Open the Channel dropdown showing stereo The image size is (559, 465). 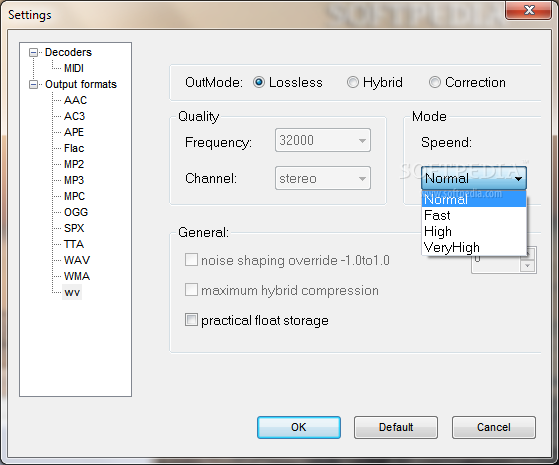(323, 178)
